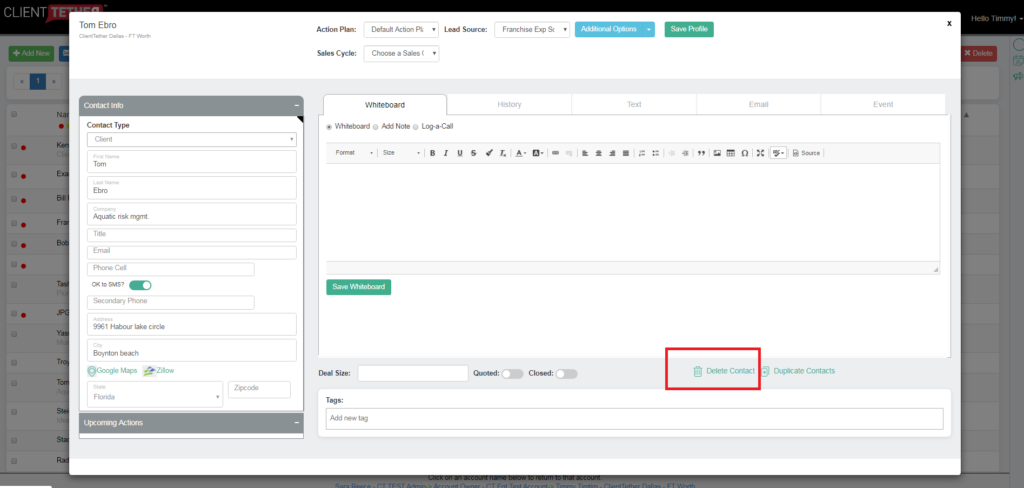Toggle bold formatting in Whiteboard editor
The image size is (1024, 488).
432,153
